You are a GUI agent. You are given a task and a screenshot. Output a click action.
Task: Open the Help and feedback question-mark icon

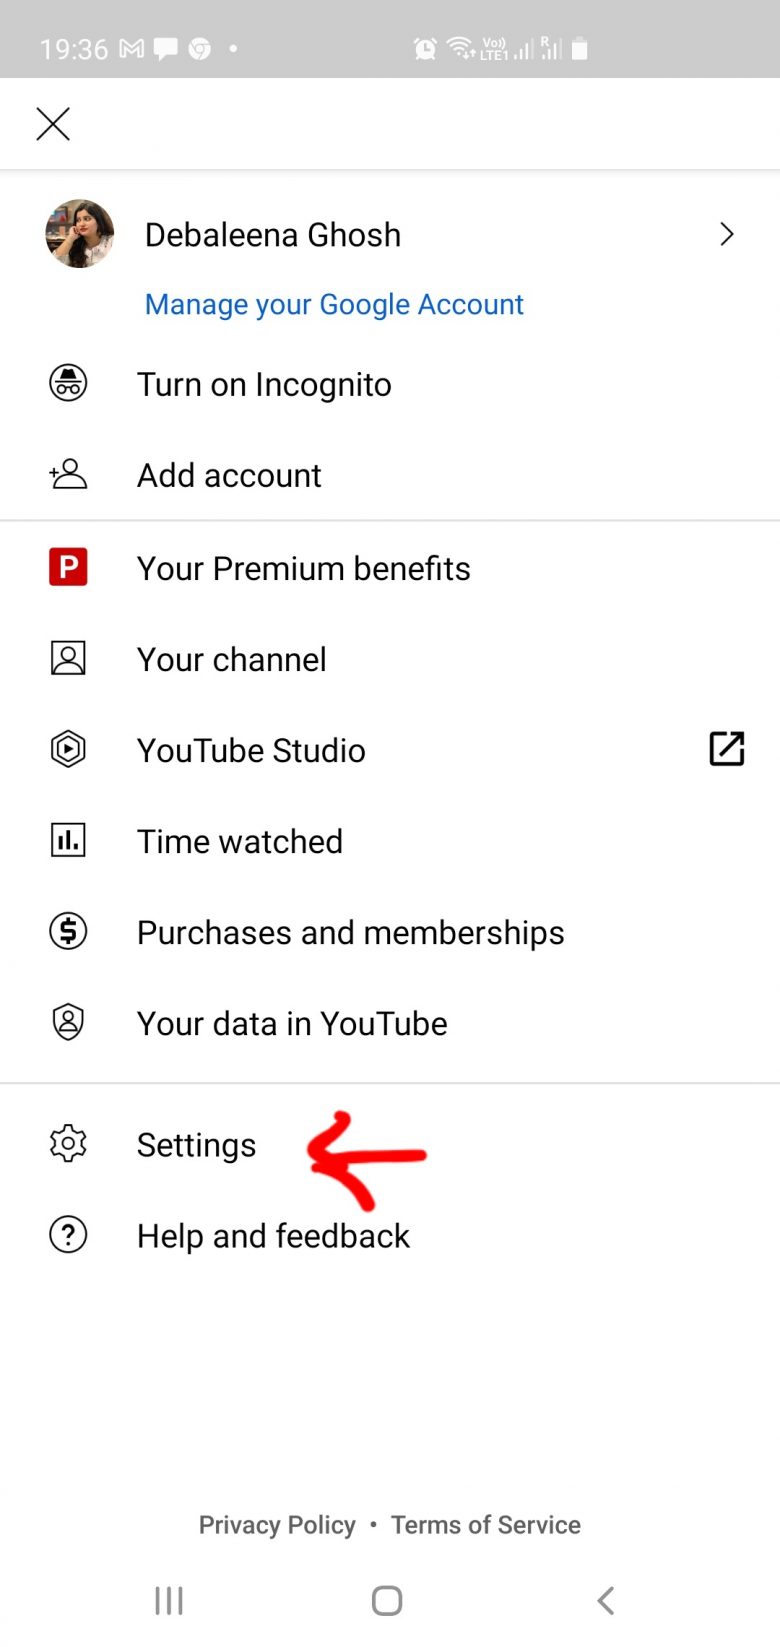click(x=67, y=1235)
